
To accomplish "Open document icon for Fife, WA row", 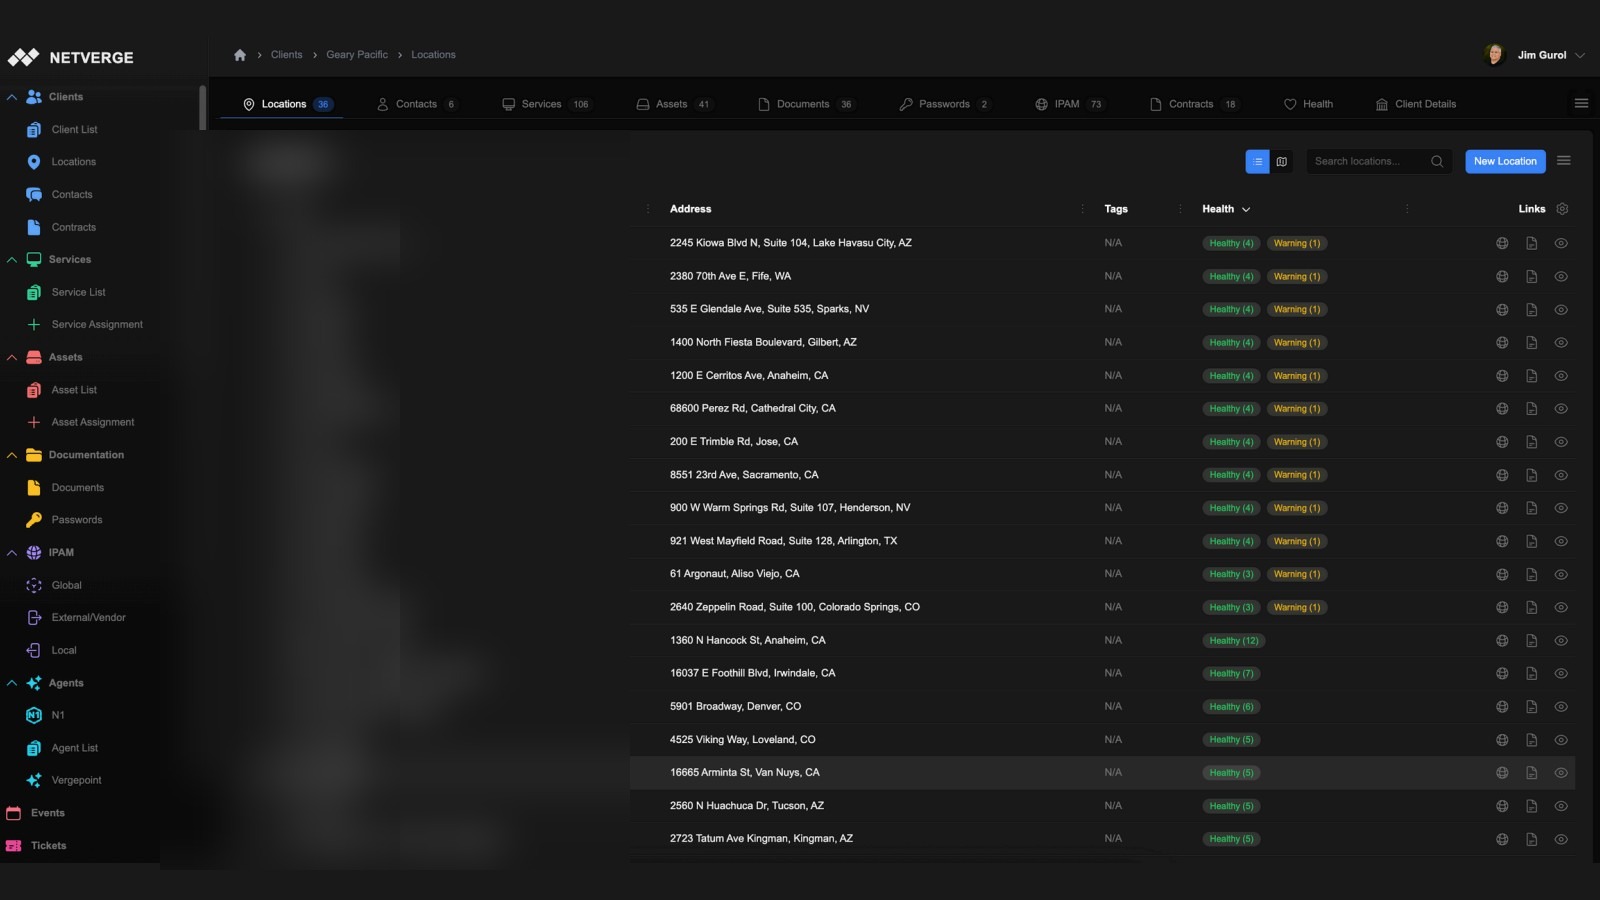I will [1531, 277].
